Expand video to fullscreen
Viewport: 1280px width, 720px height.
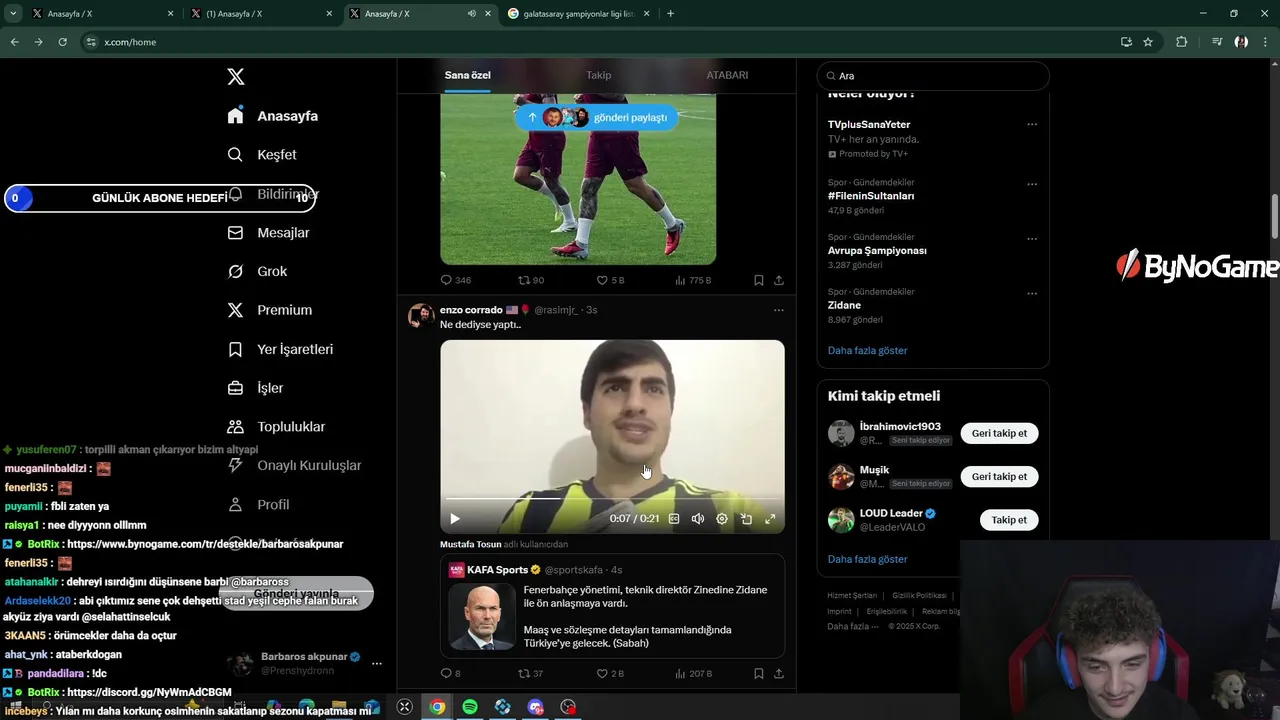coord(770,519)
